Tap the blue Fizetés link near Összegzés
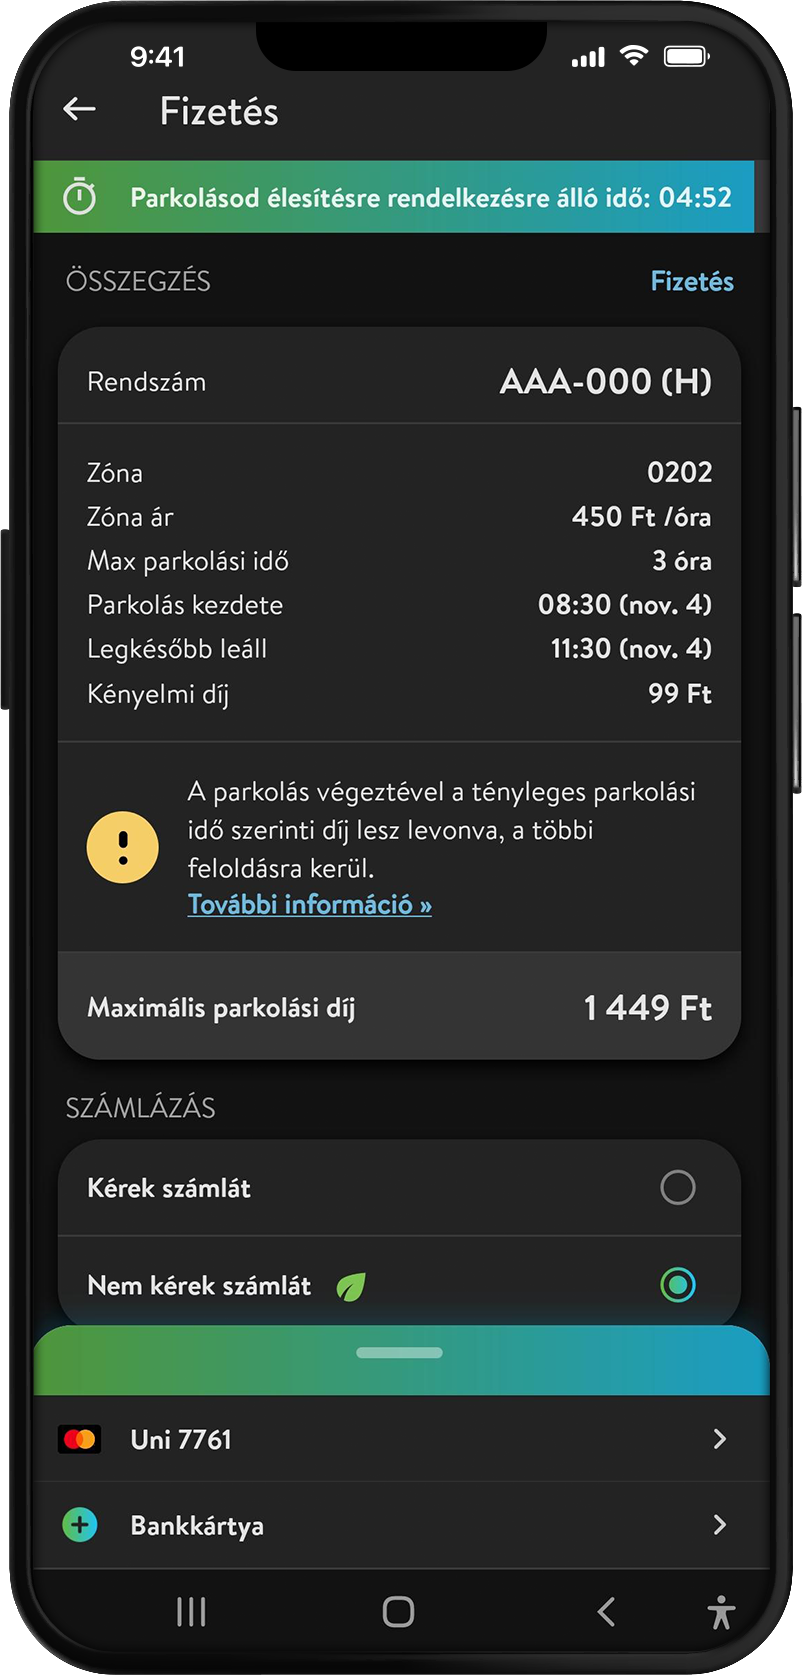Viewport: 802px width, 1675px height. (x=692, y=281)
